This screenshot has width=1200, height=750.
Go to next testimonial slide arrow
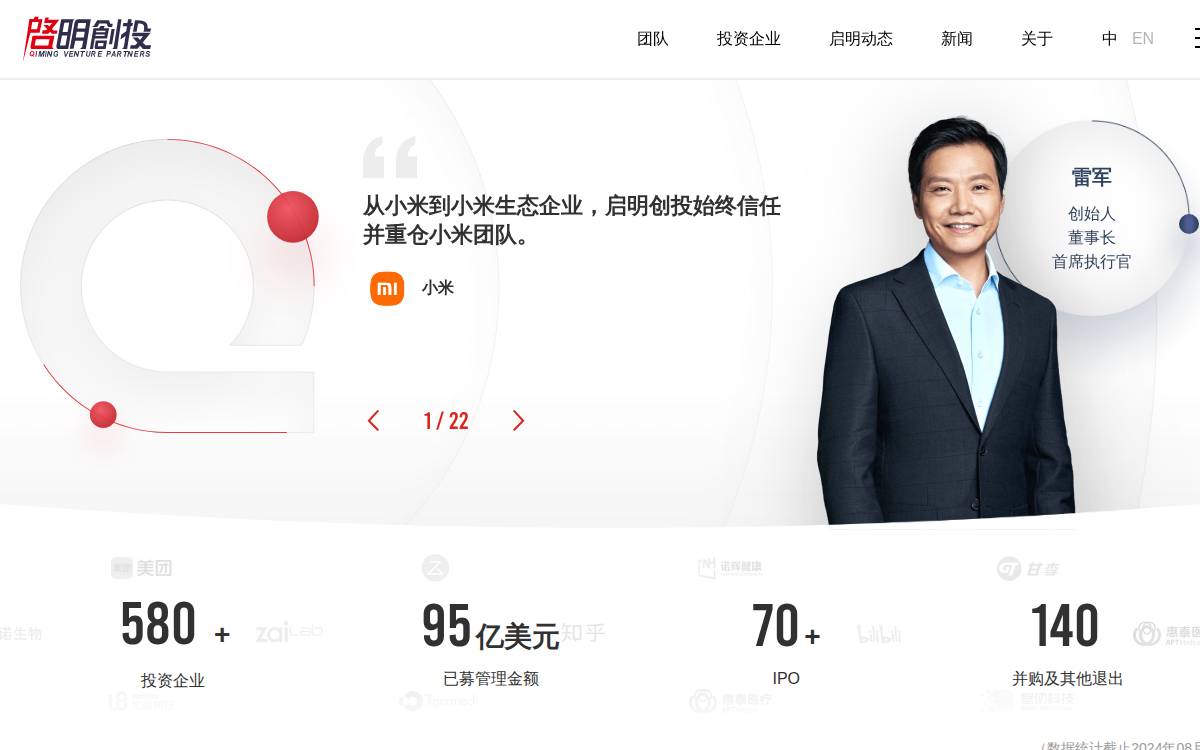click(x=518, y=421)
